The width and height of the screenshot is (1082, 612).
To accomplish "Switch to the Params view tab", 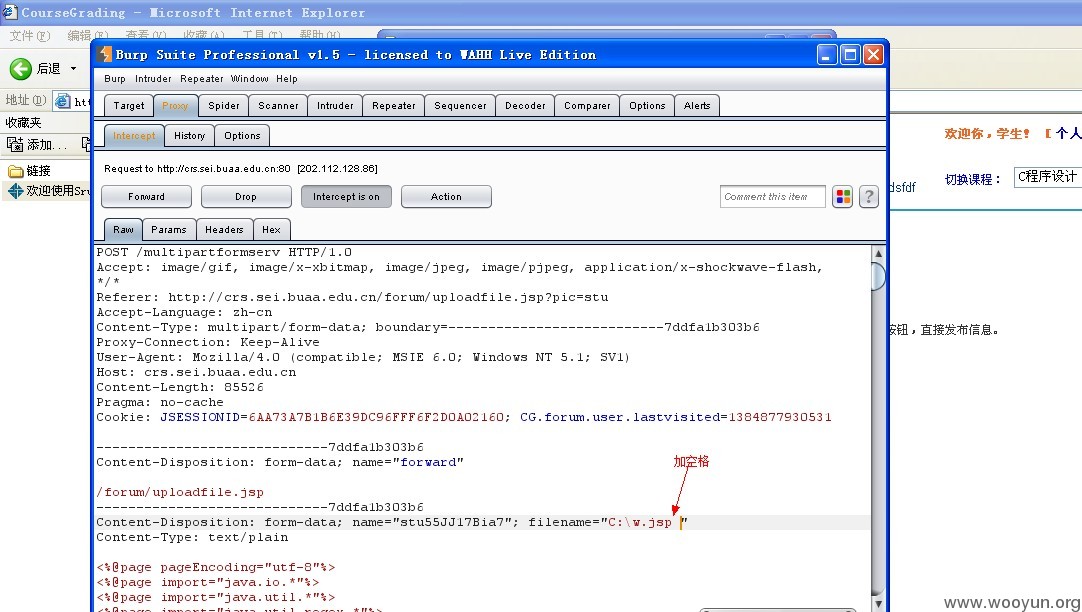I will 169,230.
